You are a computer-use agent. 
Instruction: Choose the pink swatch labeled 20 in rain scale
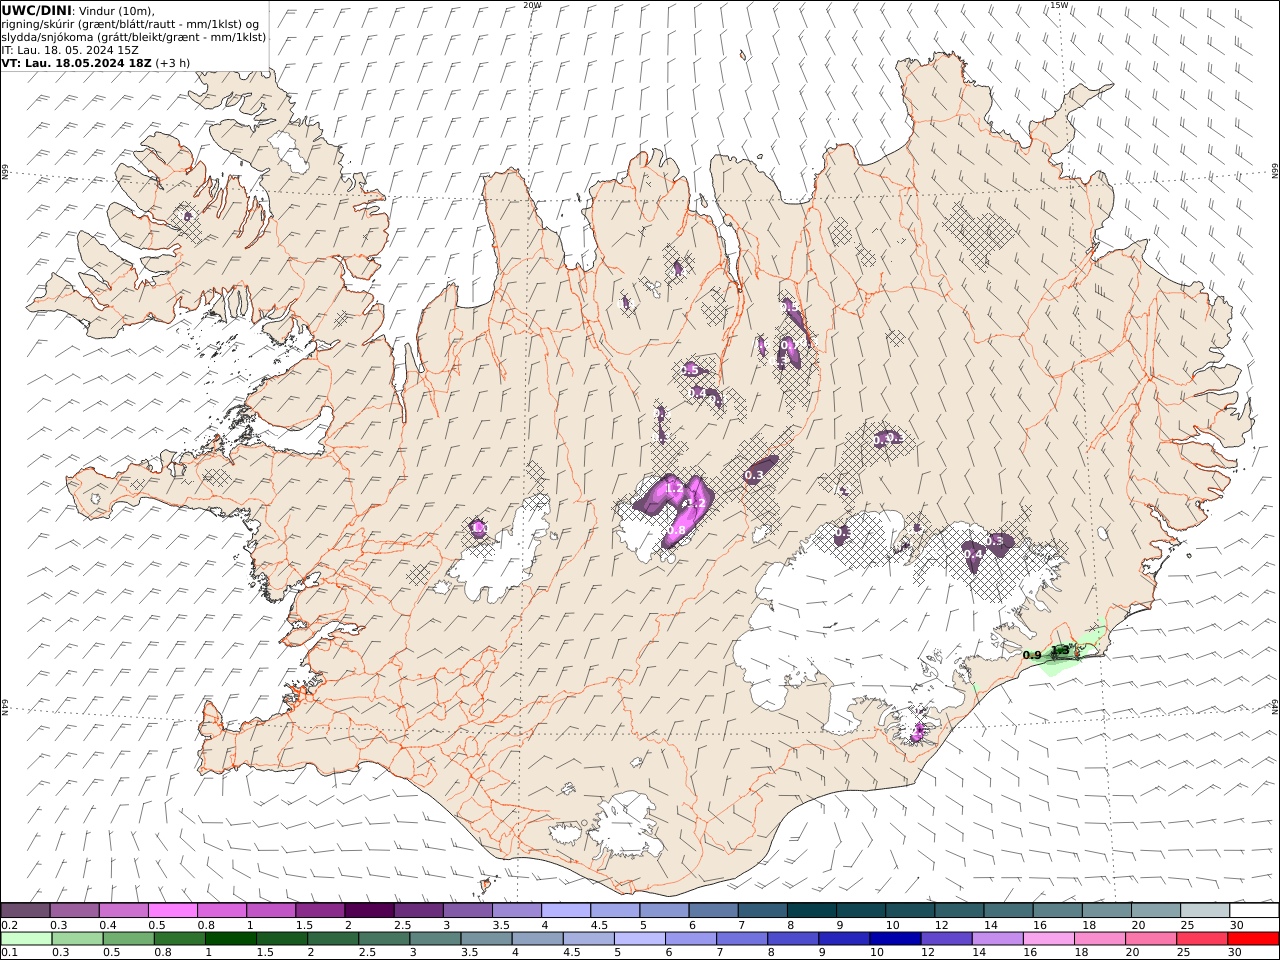[1149, 938]
